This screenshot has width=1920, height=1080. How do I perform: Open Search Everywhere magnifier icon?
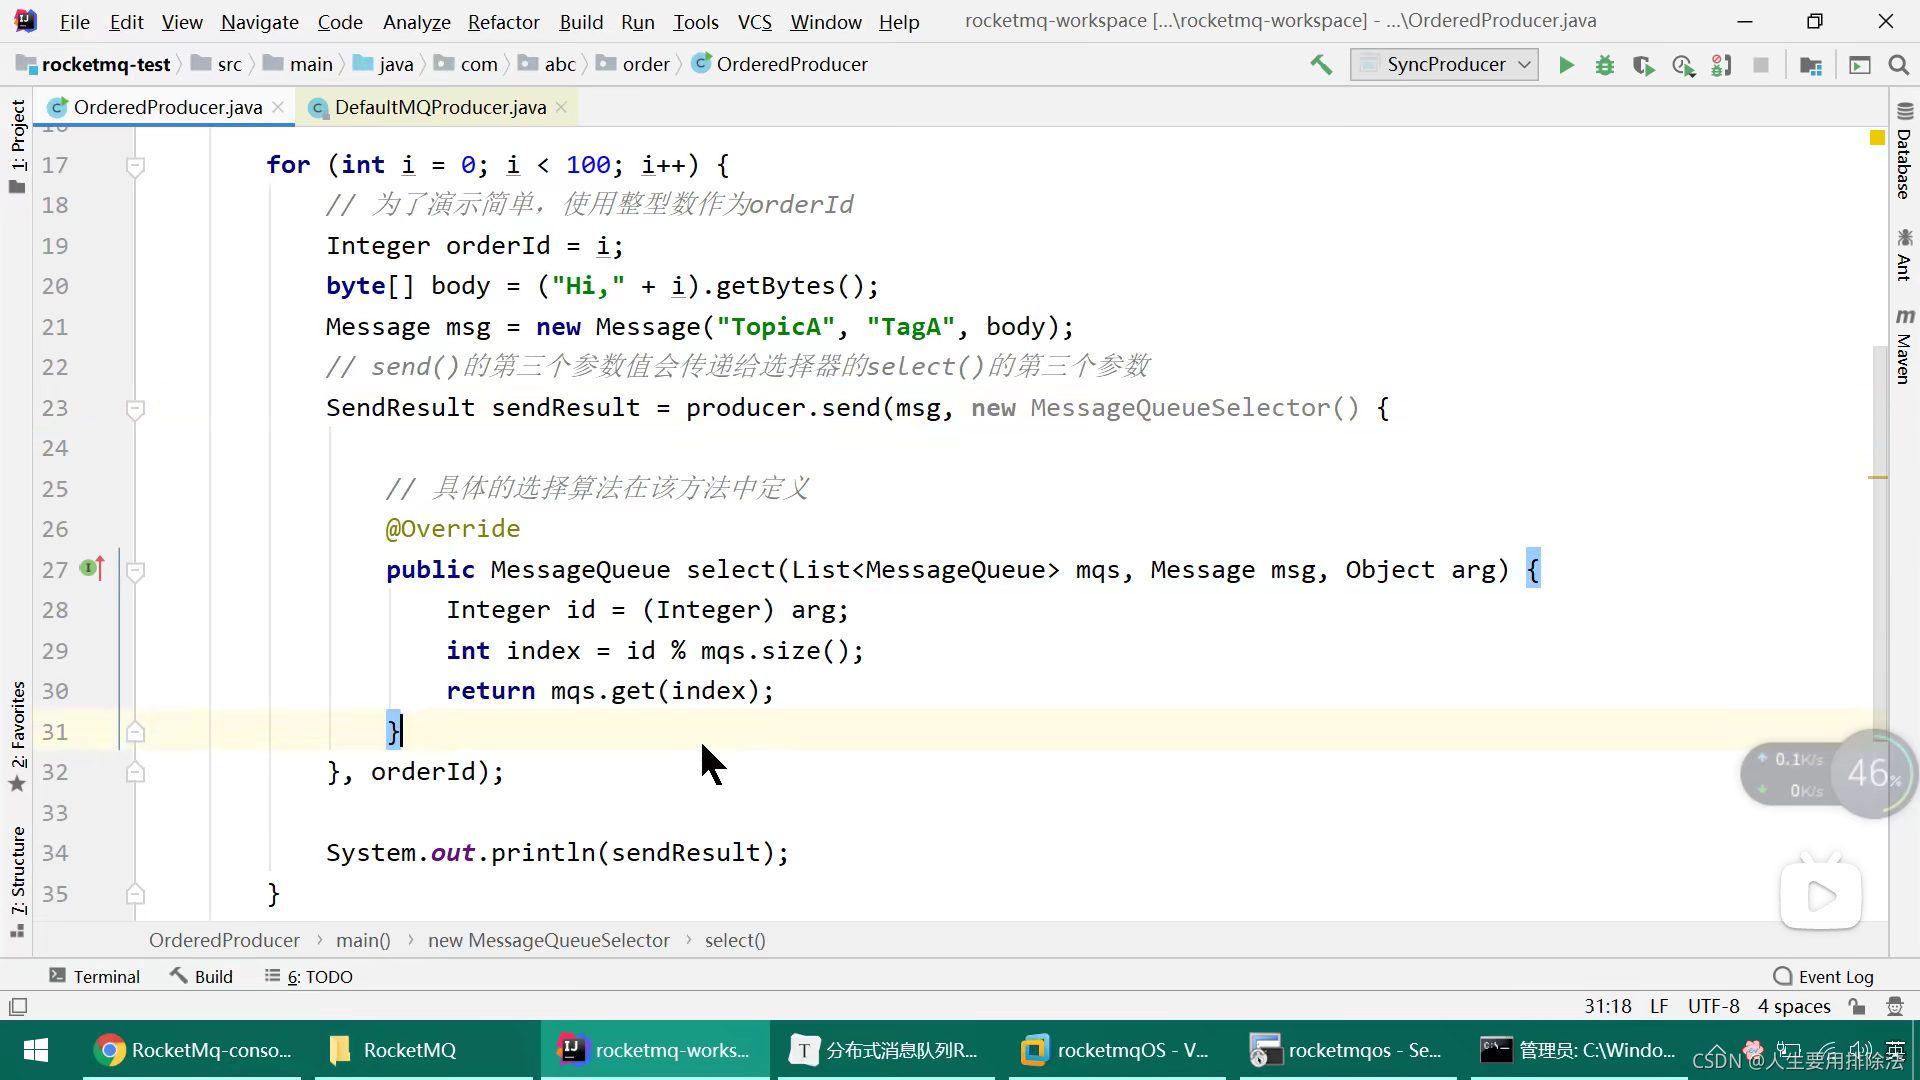pyautogui.click(x=1898, y=65)
